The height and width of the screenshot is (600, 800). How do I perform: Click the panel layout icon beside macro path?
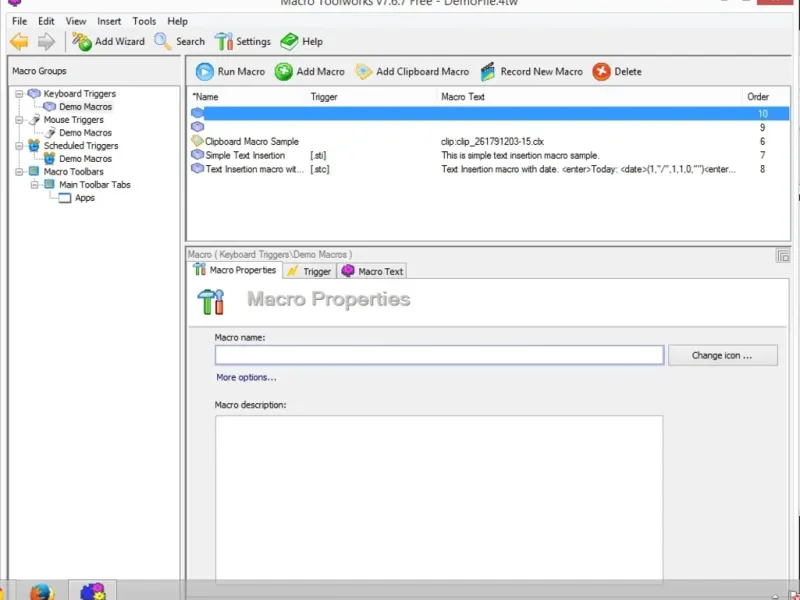coord(783,256)
